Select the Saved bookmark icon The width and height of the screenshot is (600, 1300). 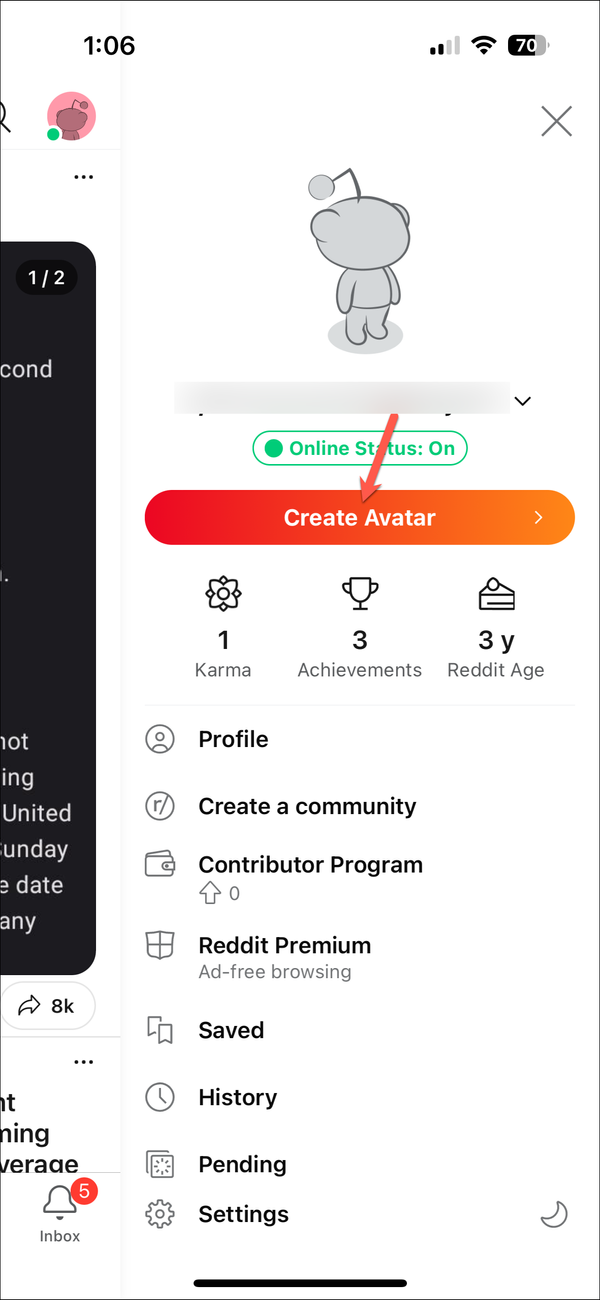click(x=160, y=1030)
